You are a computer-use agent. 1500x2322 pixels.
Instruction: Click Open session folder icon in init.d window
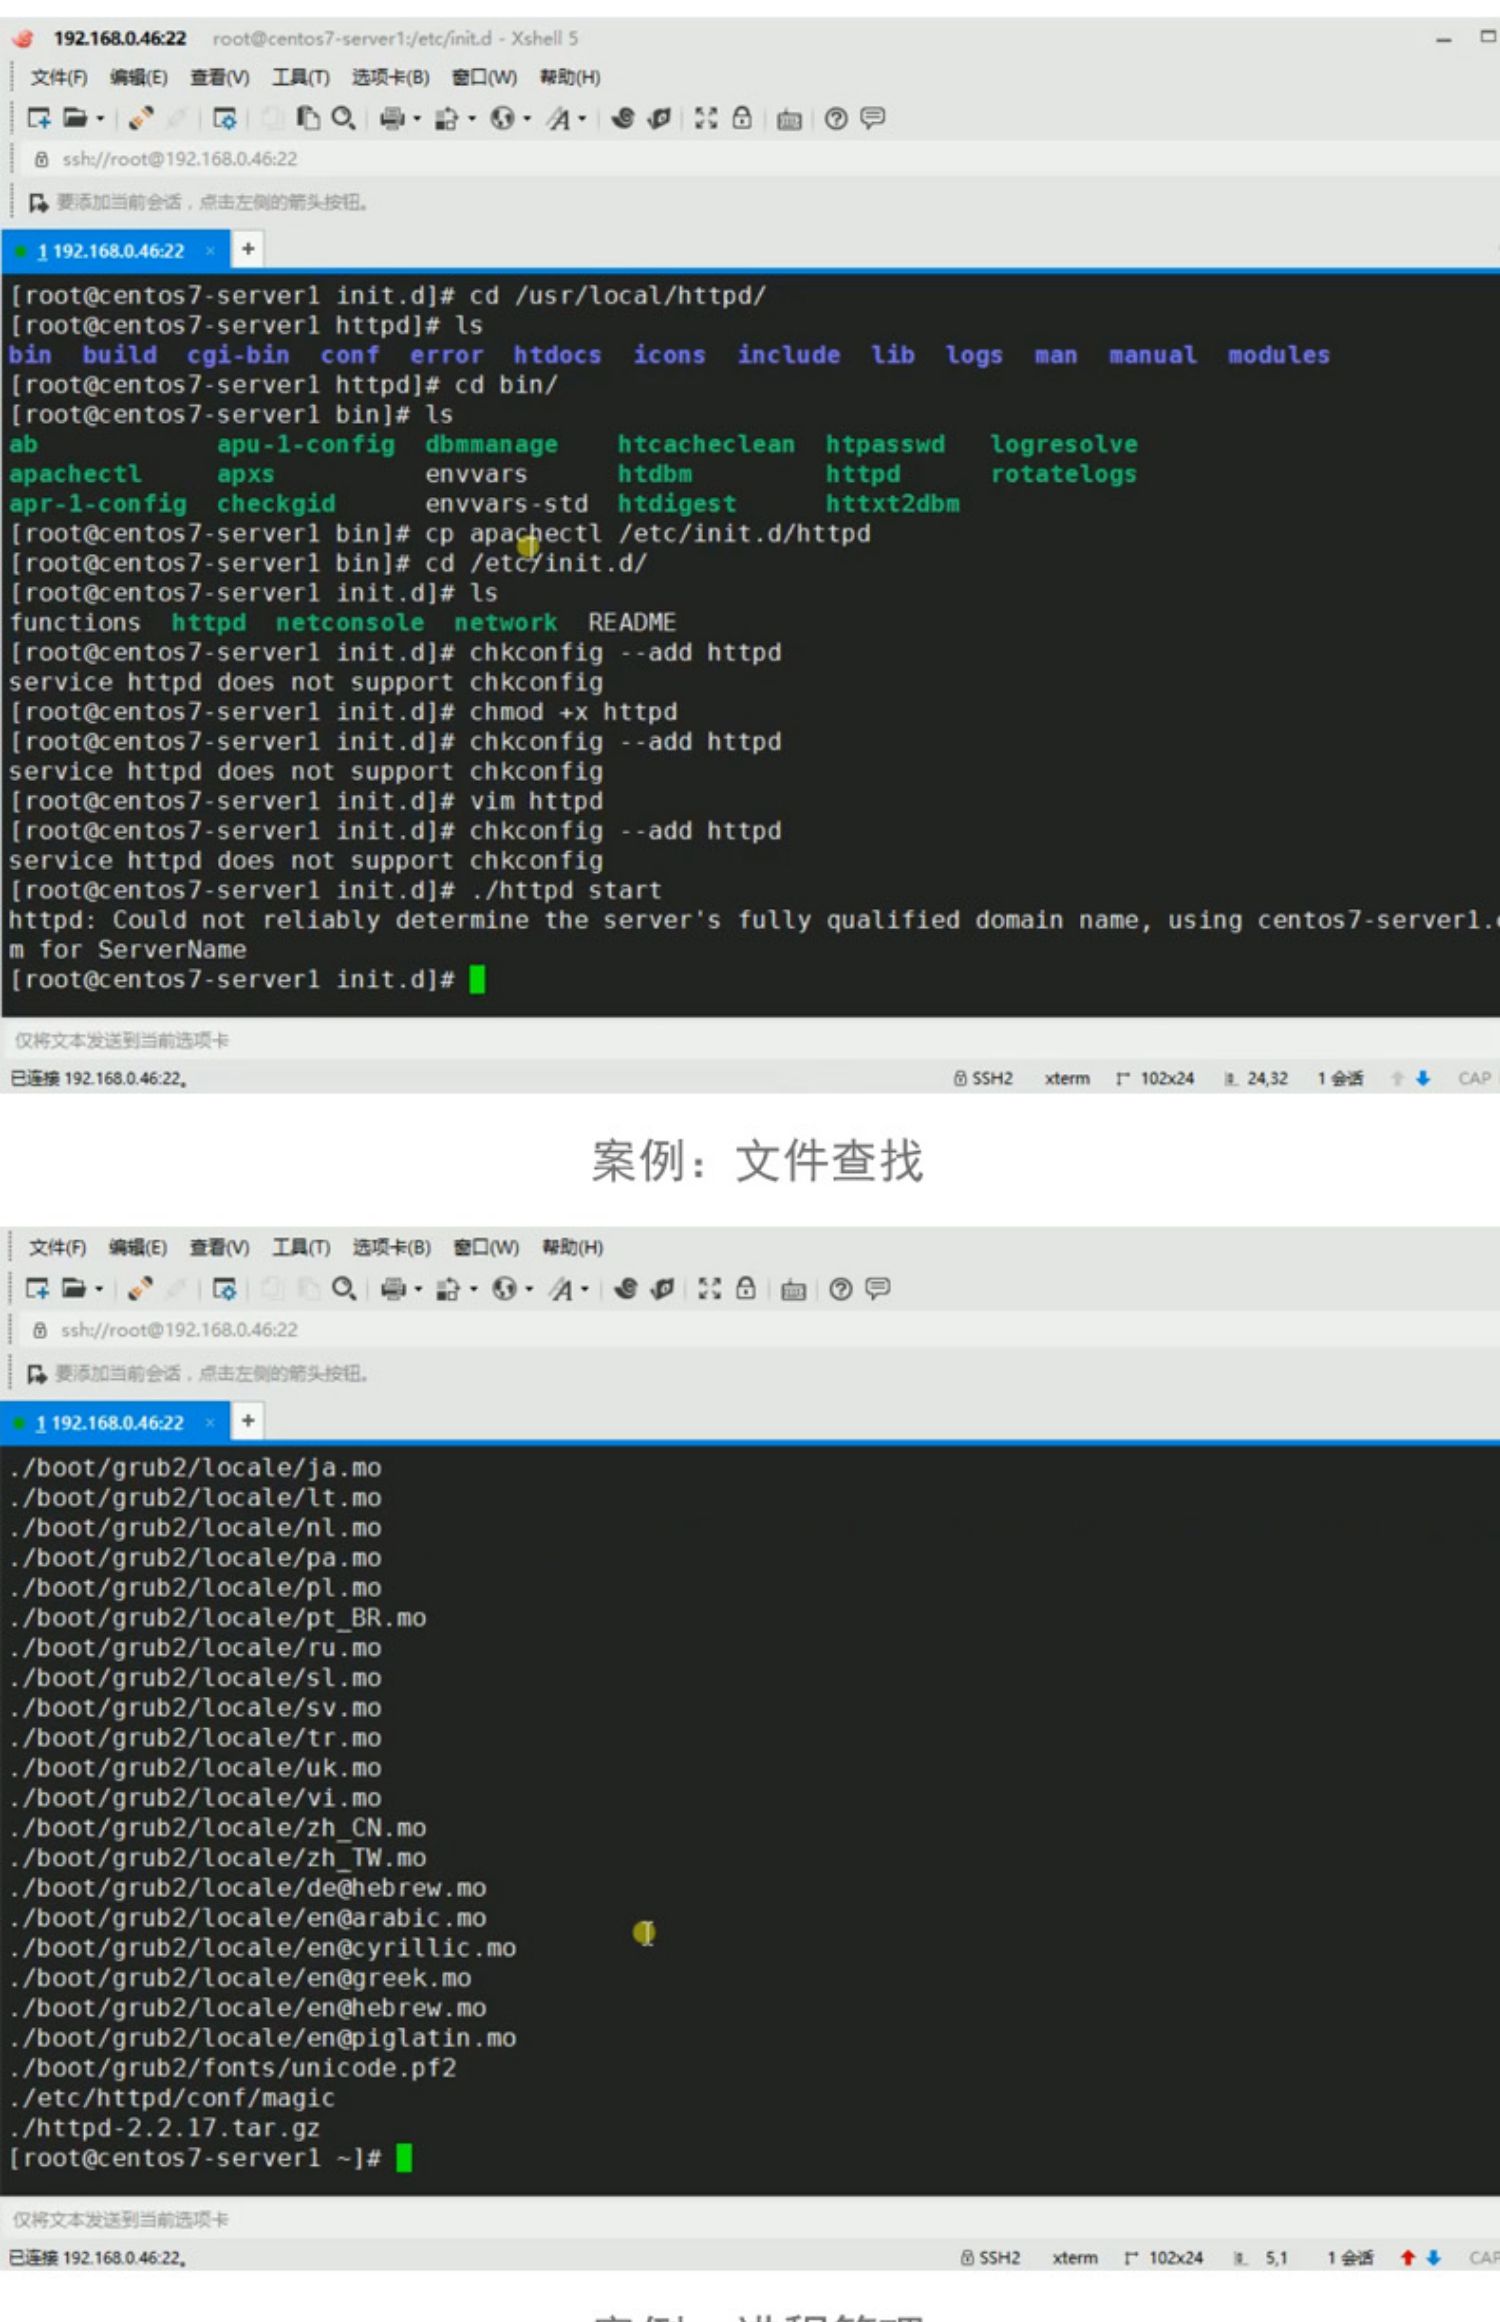point(75,119)
